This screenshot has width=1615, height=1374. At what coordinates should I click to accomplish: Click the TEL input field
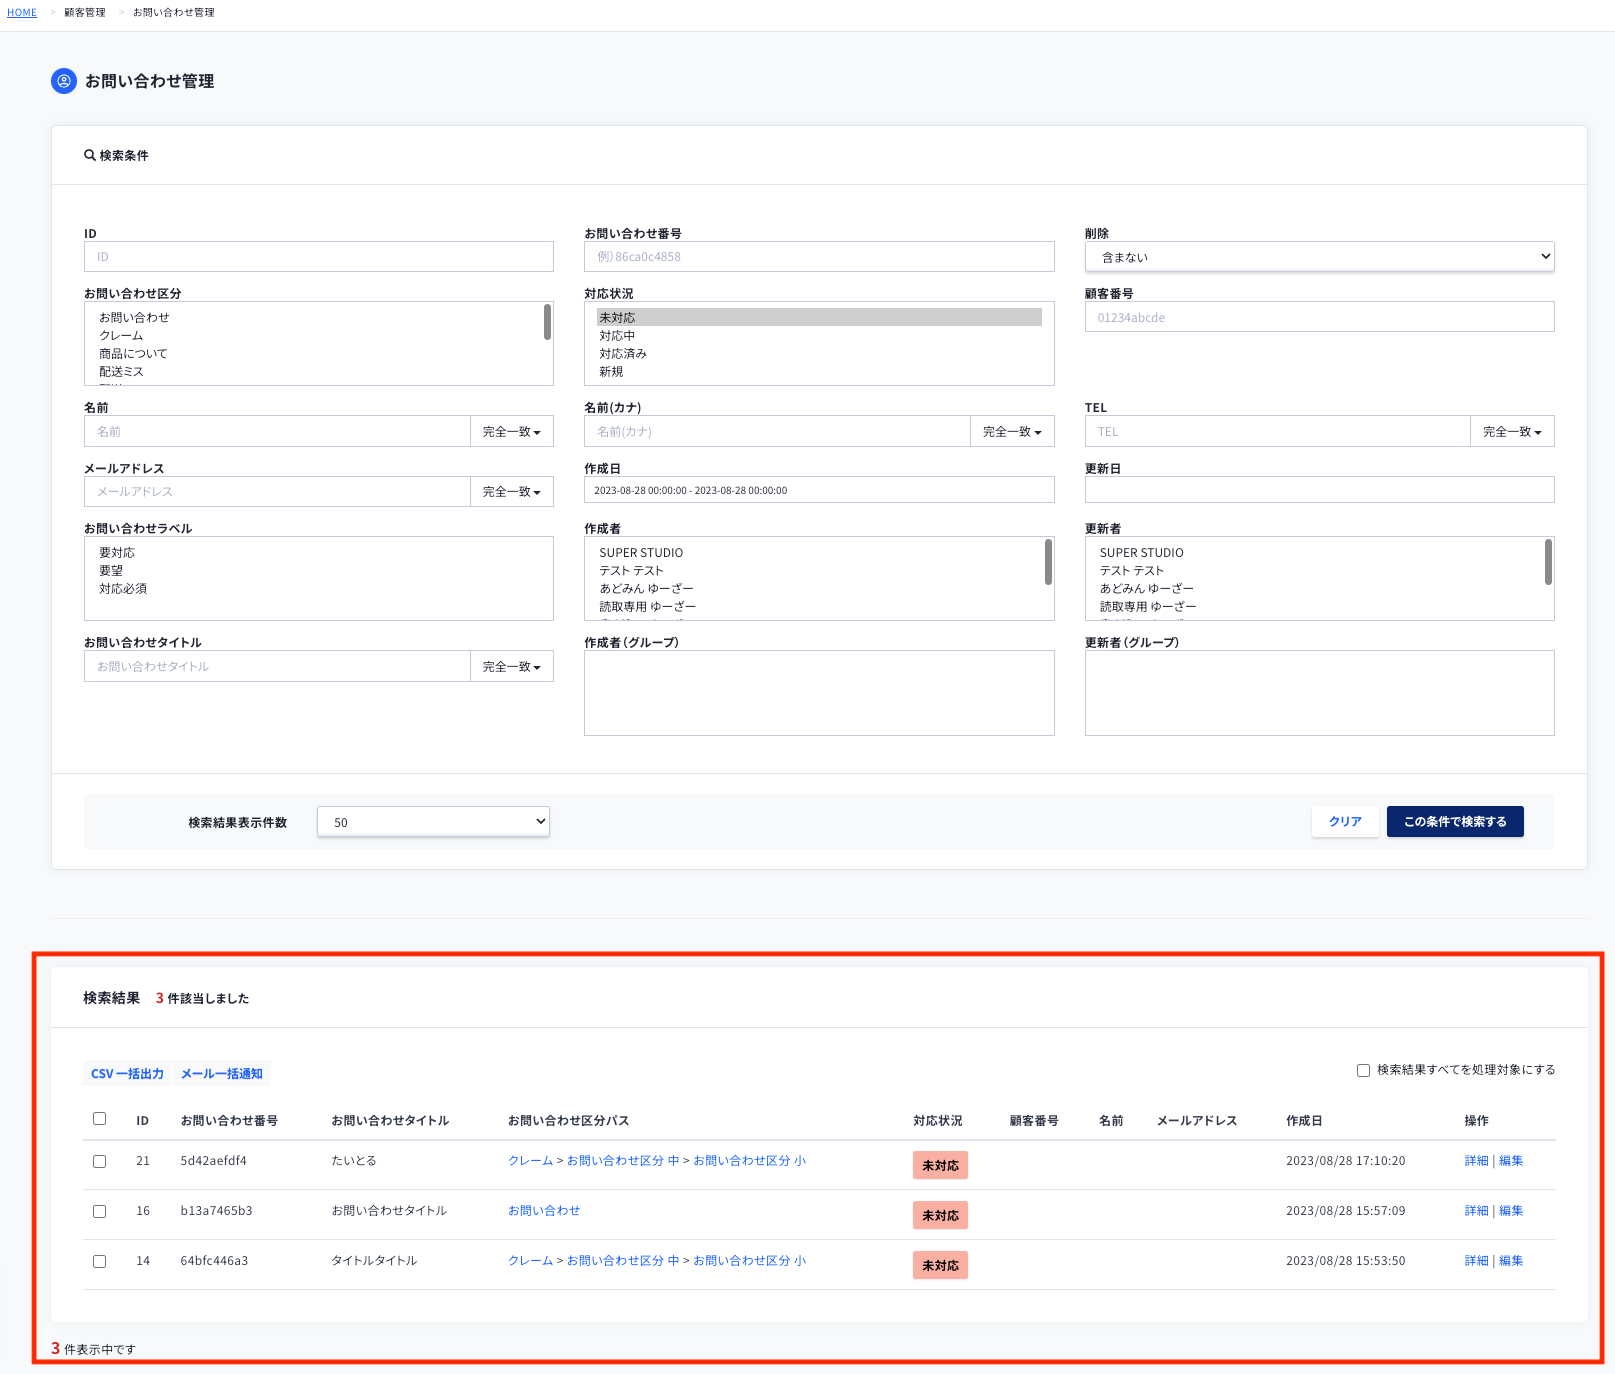click(1278, 431)
